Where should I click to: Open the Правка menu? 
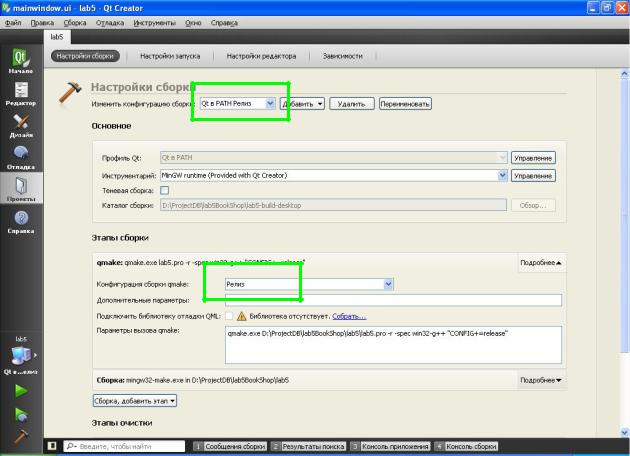pos(42,23)
